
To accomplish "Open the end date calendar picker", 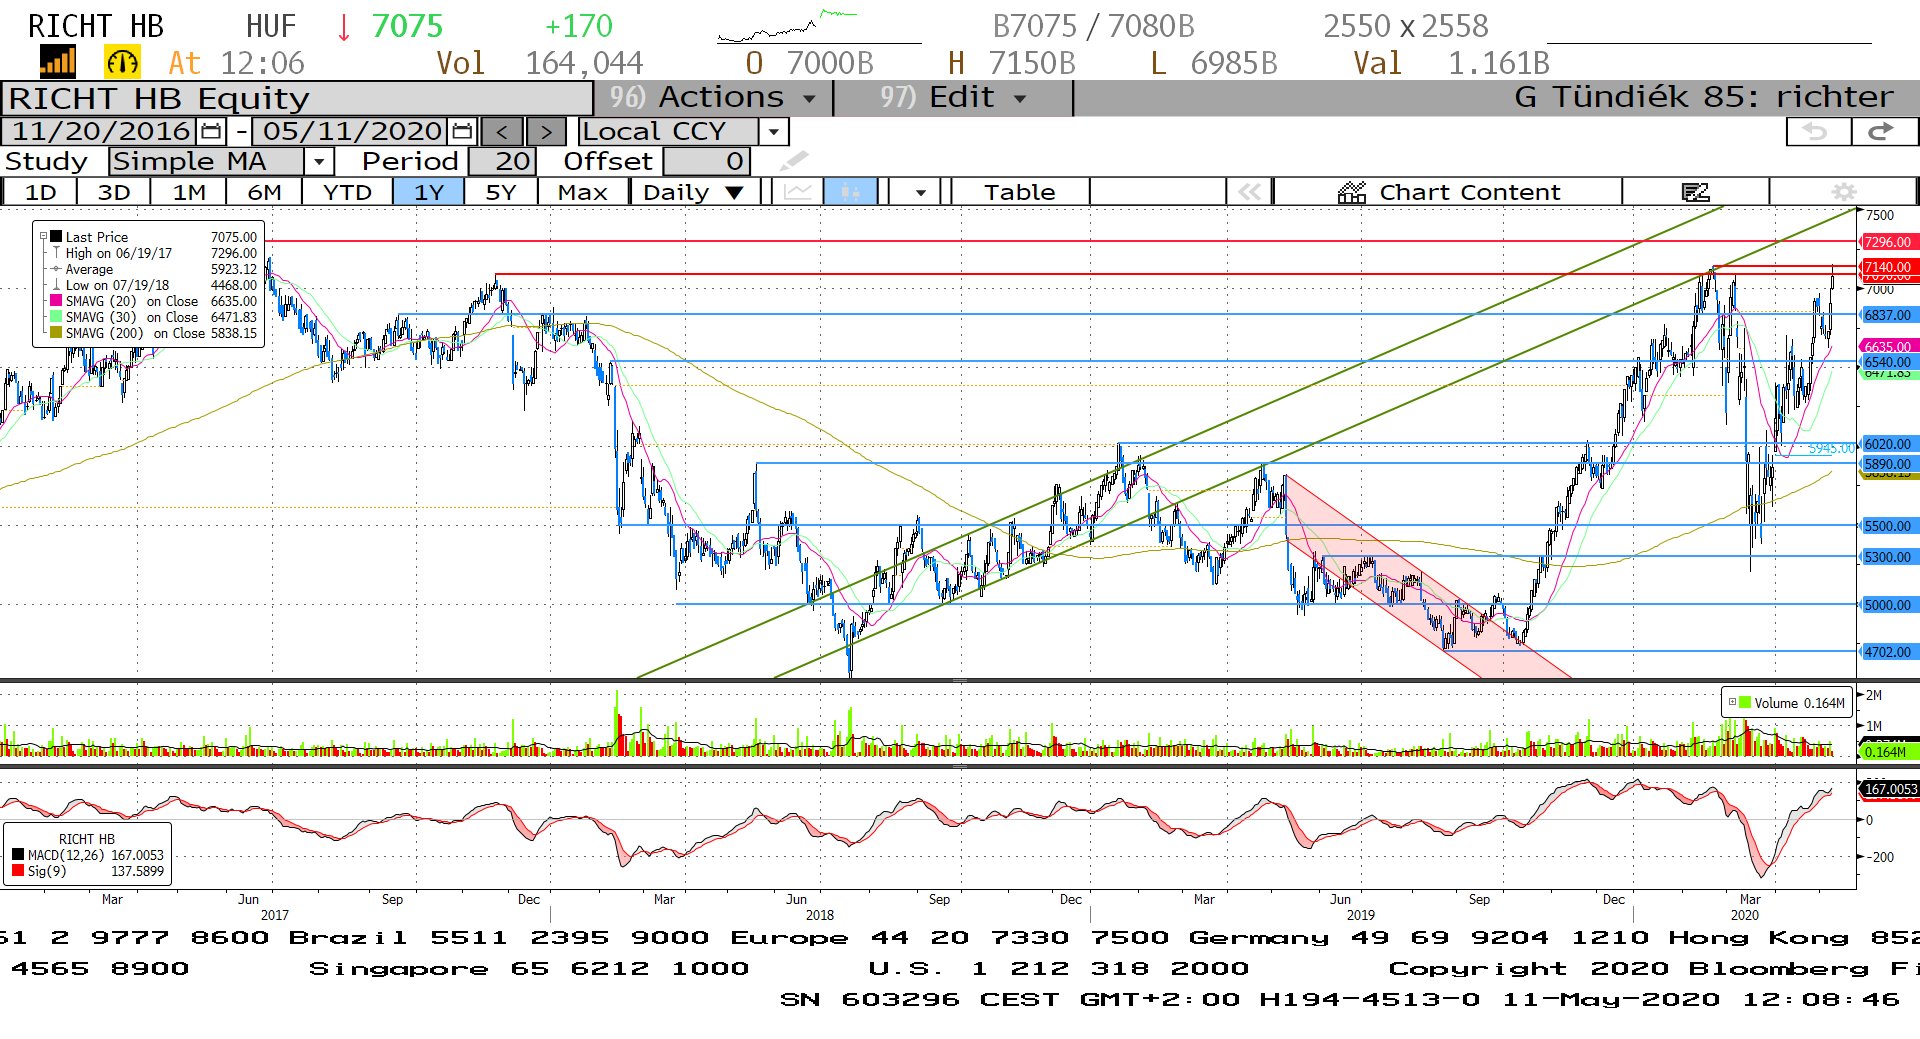I will 462,131.
